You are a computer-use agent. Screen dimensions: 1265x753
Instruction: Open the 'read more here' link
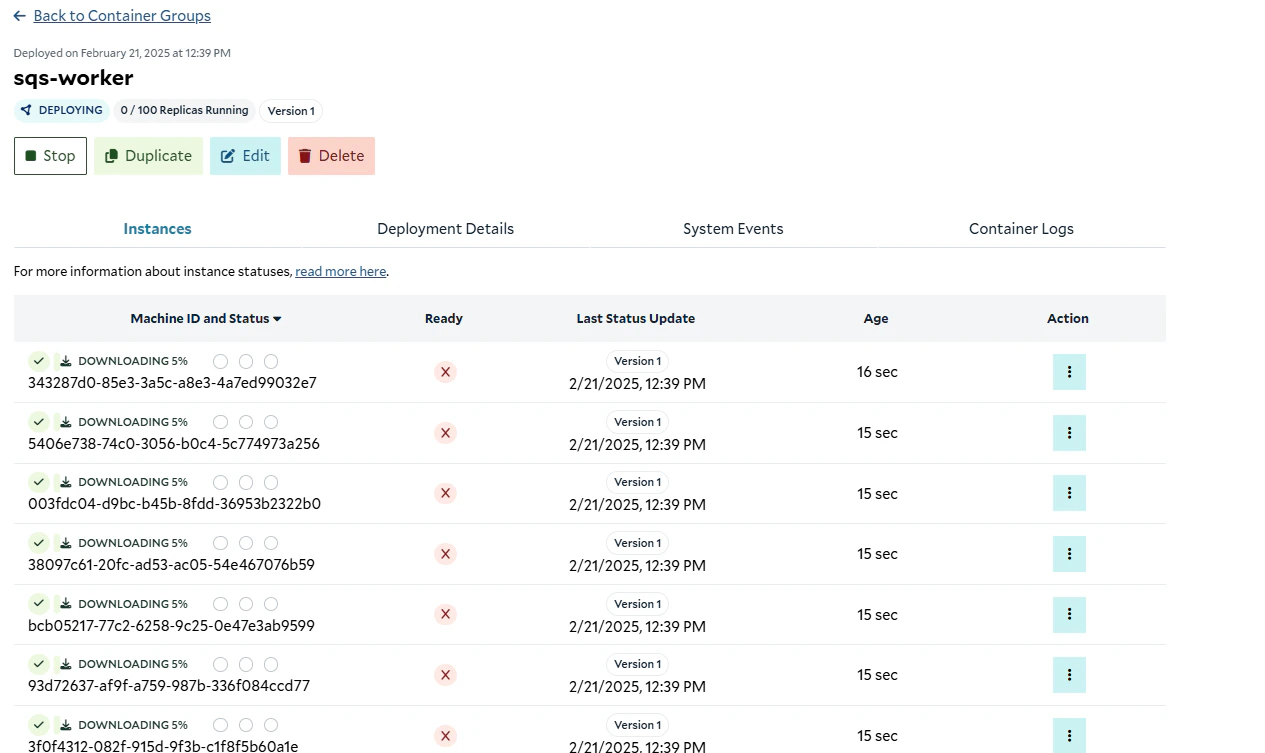341,272
